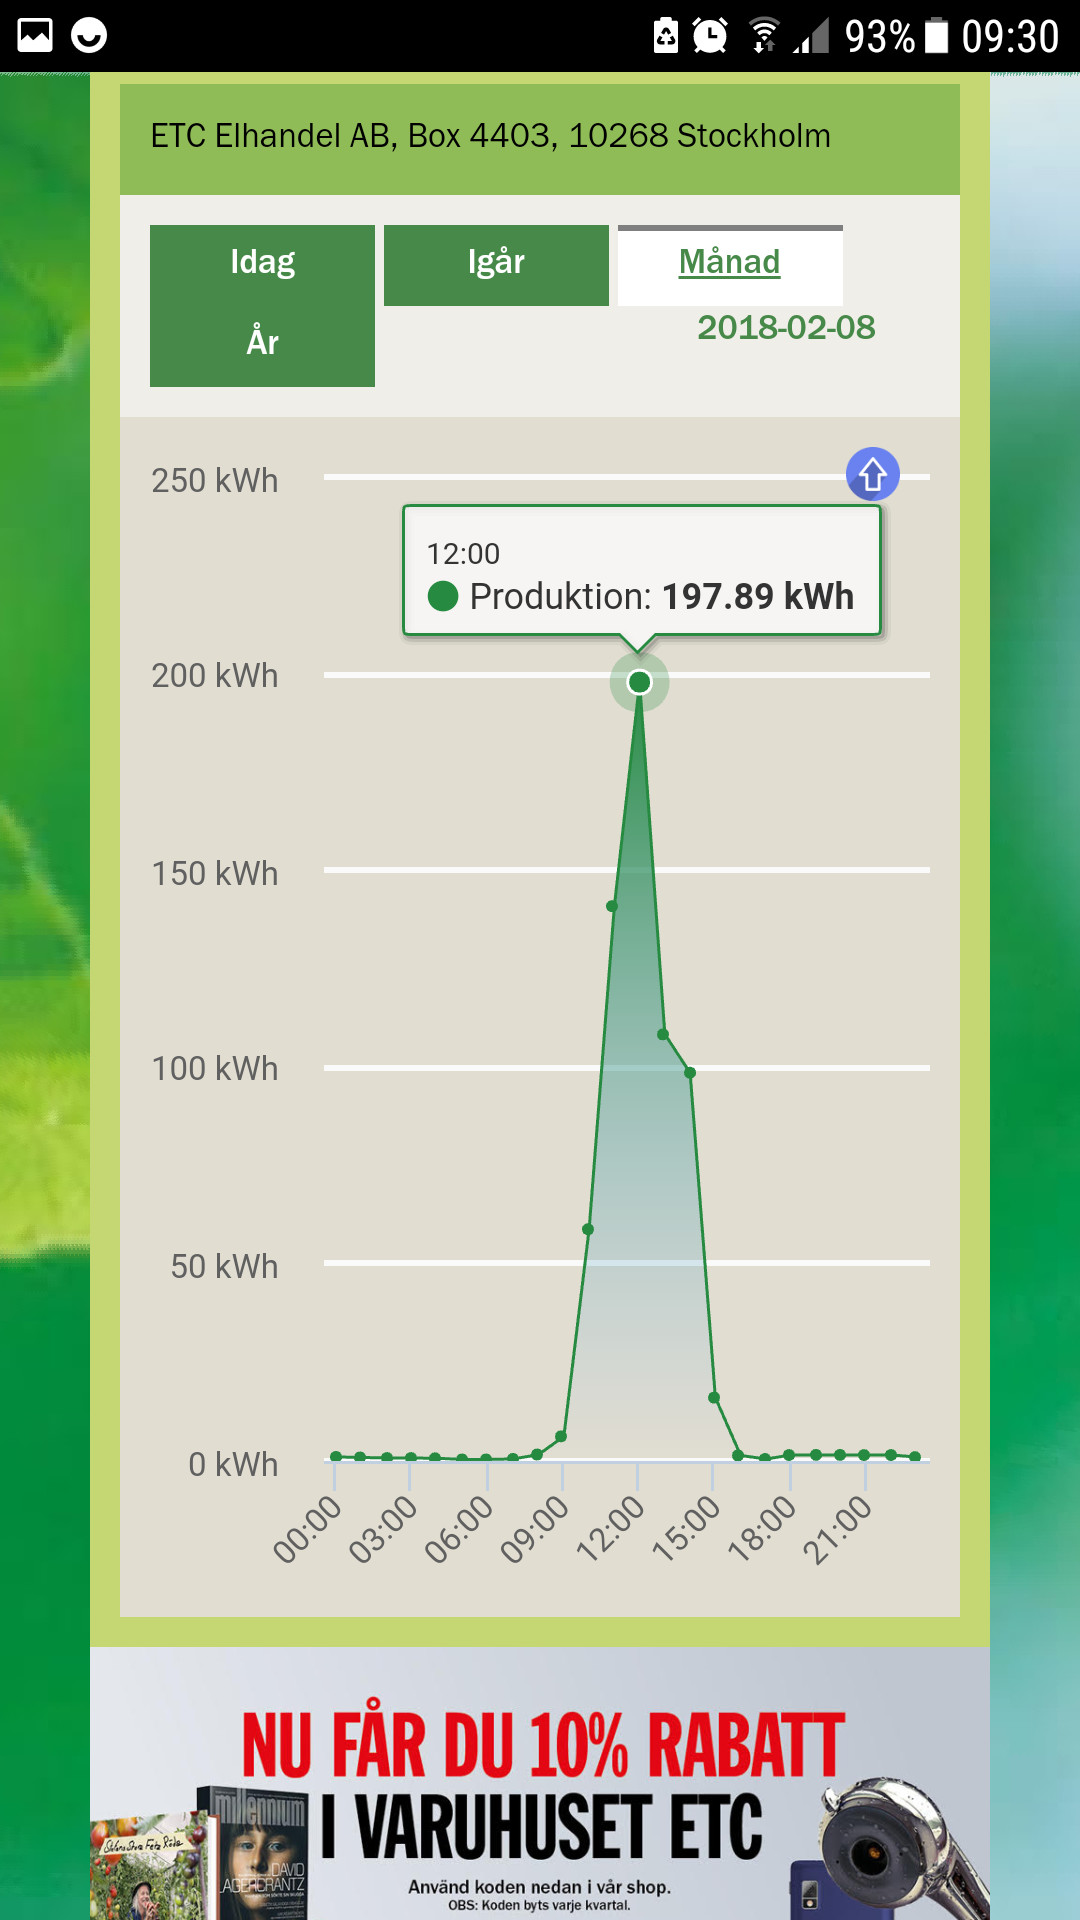Tap the Wi-Fi signal status icon
Screen dimensions: 1080x1920
[764, 36]
